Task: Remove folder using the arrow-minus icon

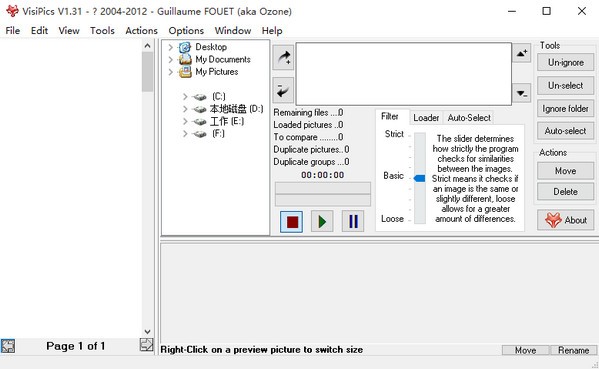Action: point(283,90)
